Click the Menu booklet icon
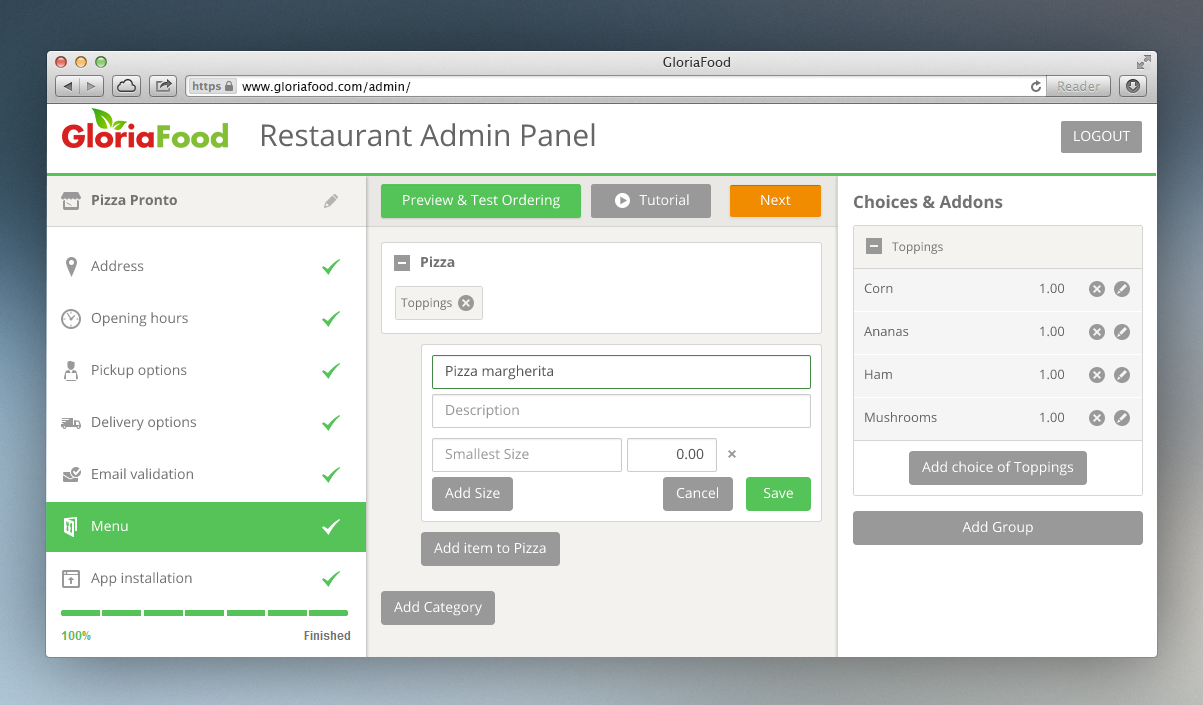 click(71, 527)
